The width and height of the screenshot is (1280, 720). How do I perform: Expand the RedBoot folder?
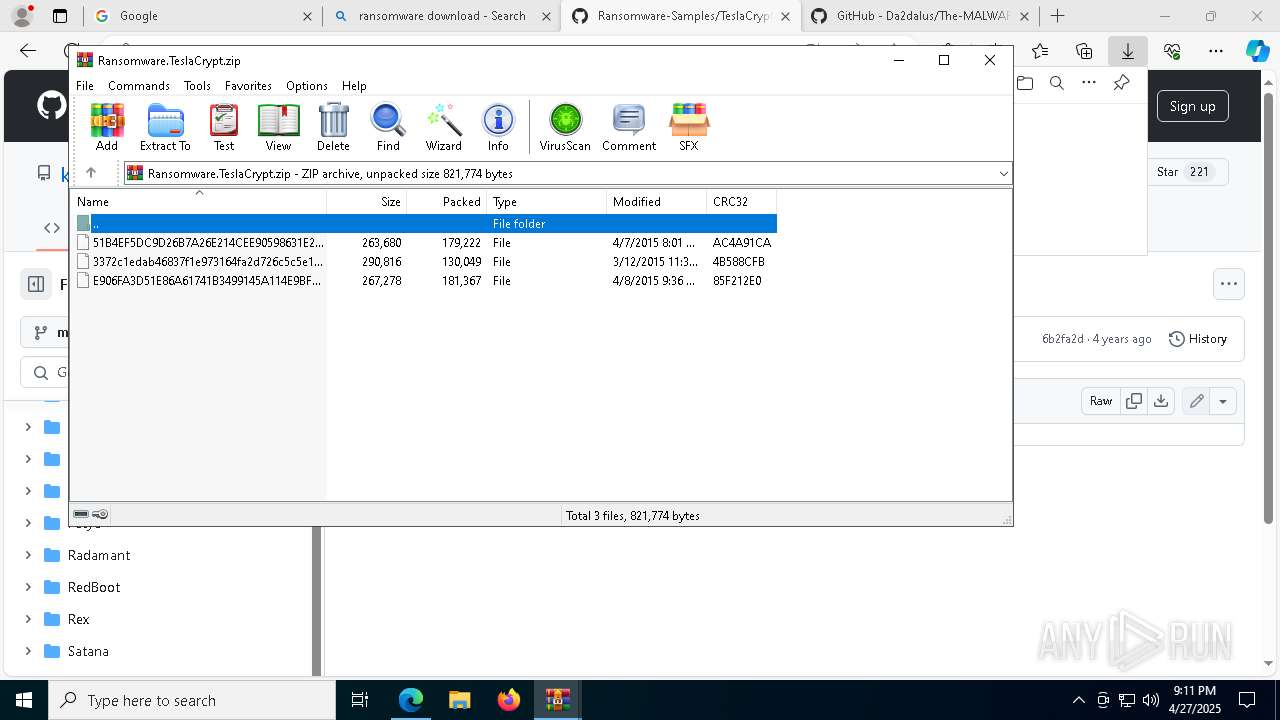pyautogui.click(x=28, y=587)
